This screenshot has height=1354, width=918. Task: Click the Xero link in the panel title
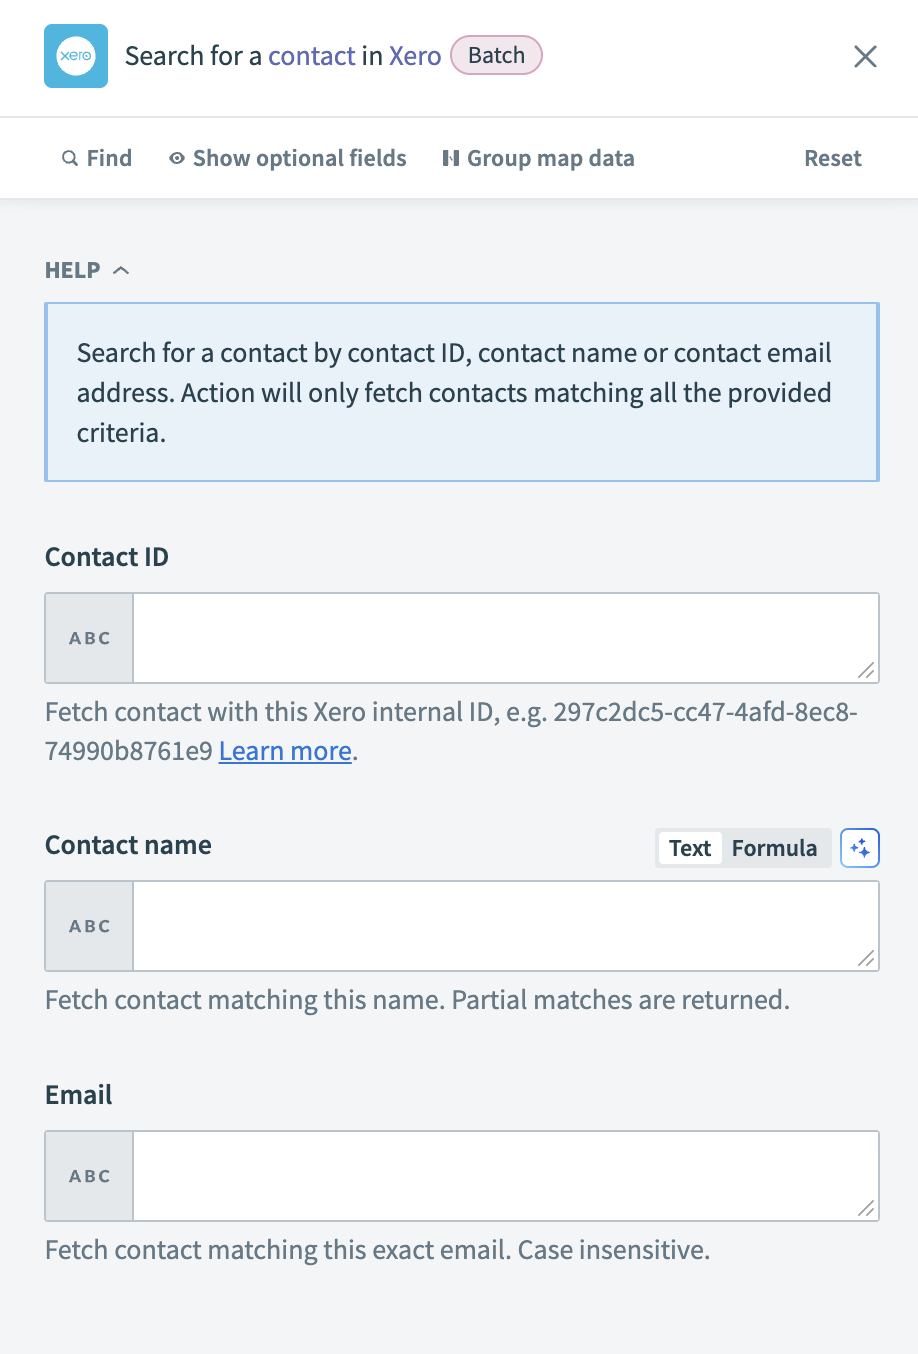click(x=415, y=55)
